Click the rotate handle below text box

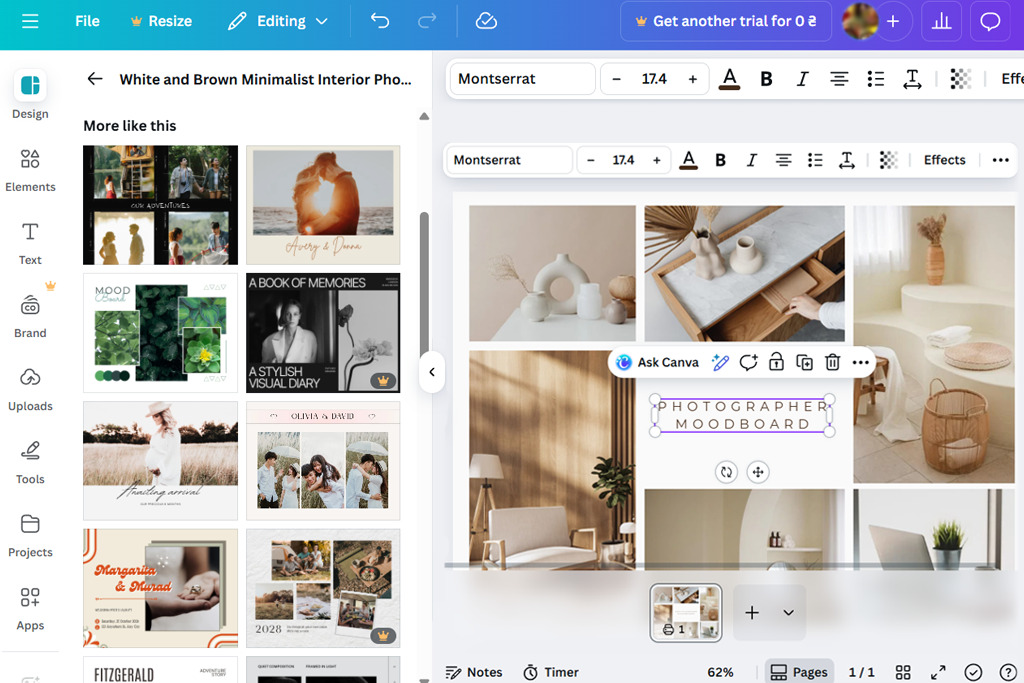point(726,472)
